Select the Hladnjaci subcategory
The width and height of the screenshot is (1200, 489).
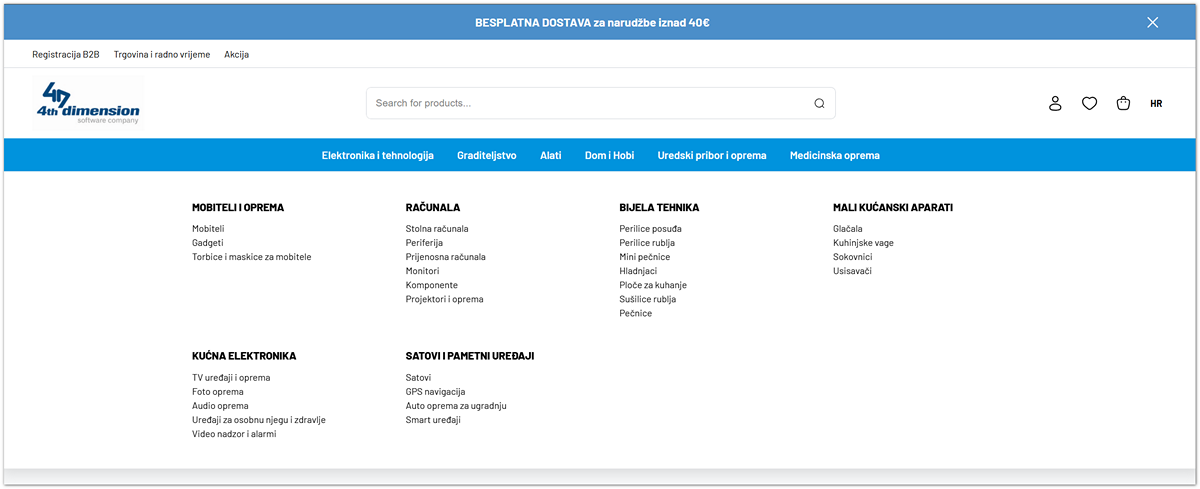point(638,271)
